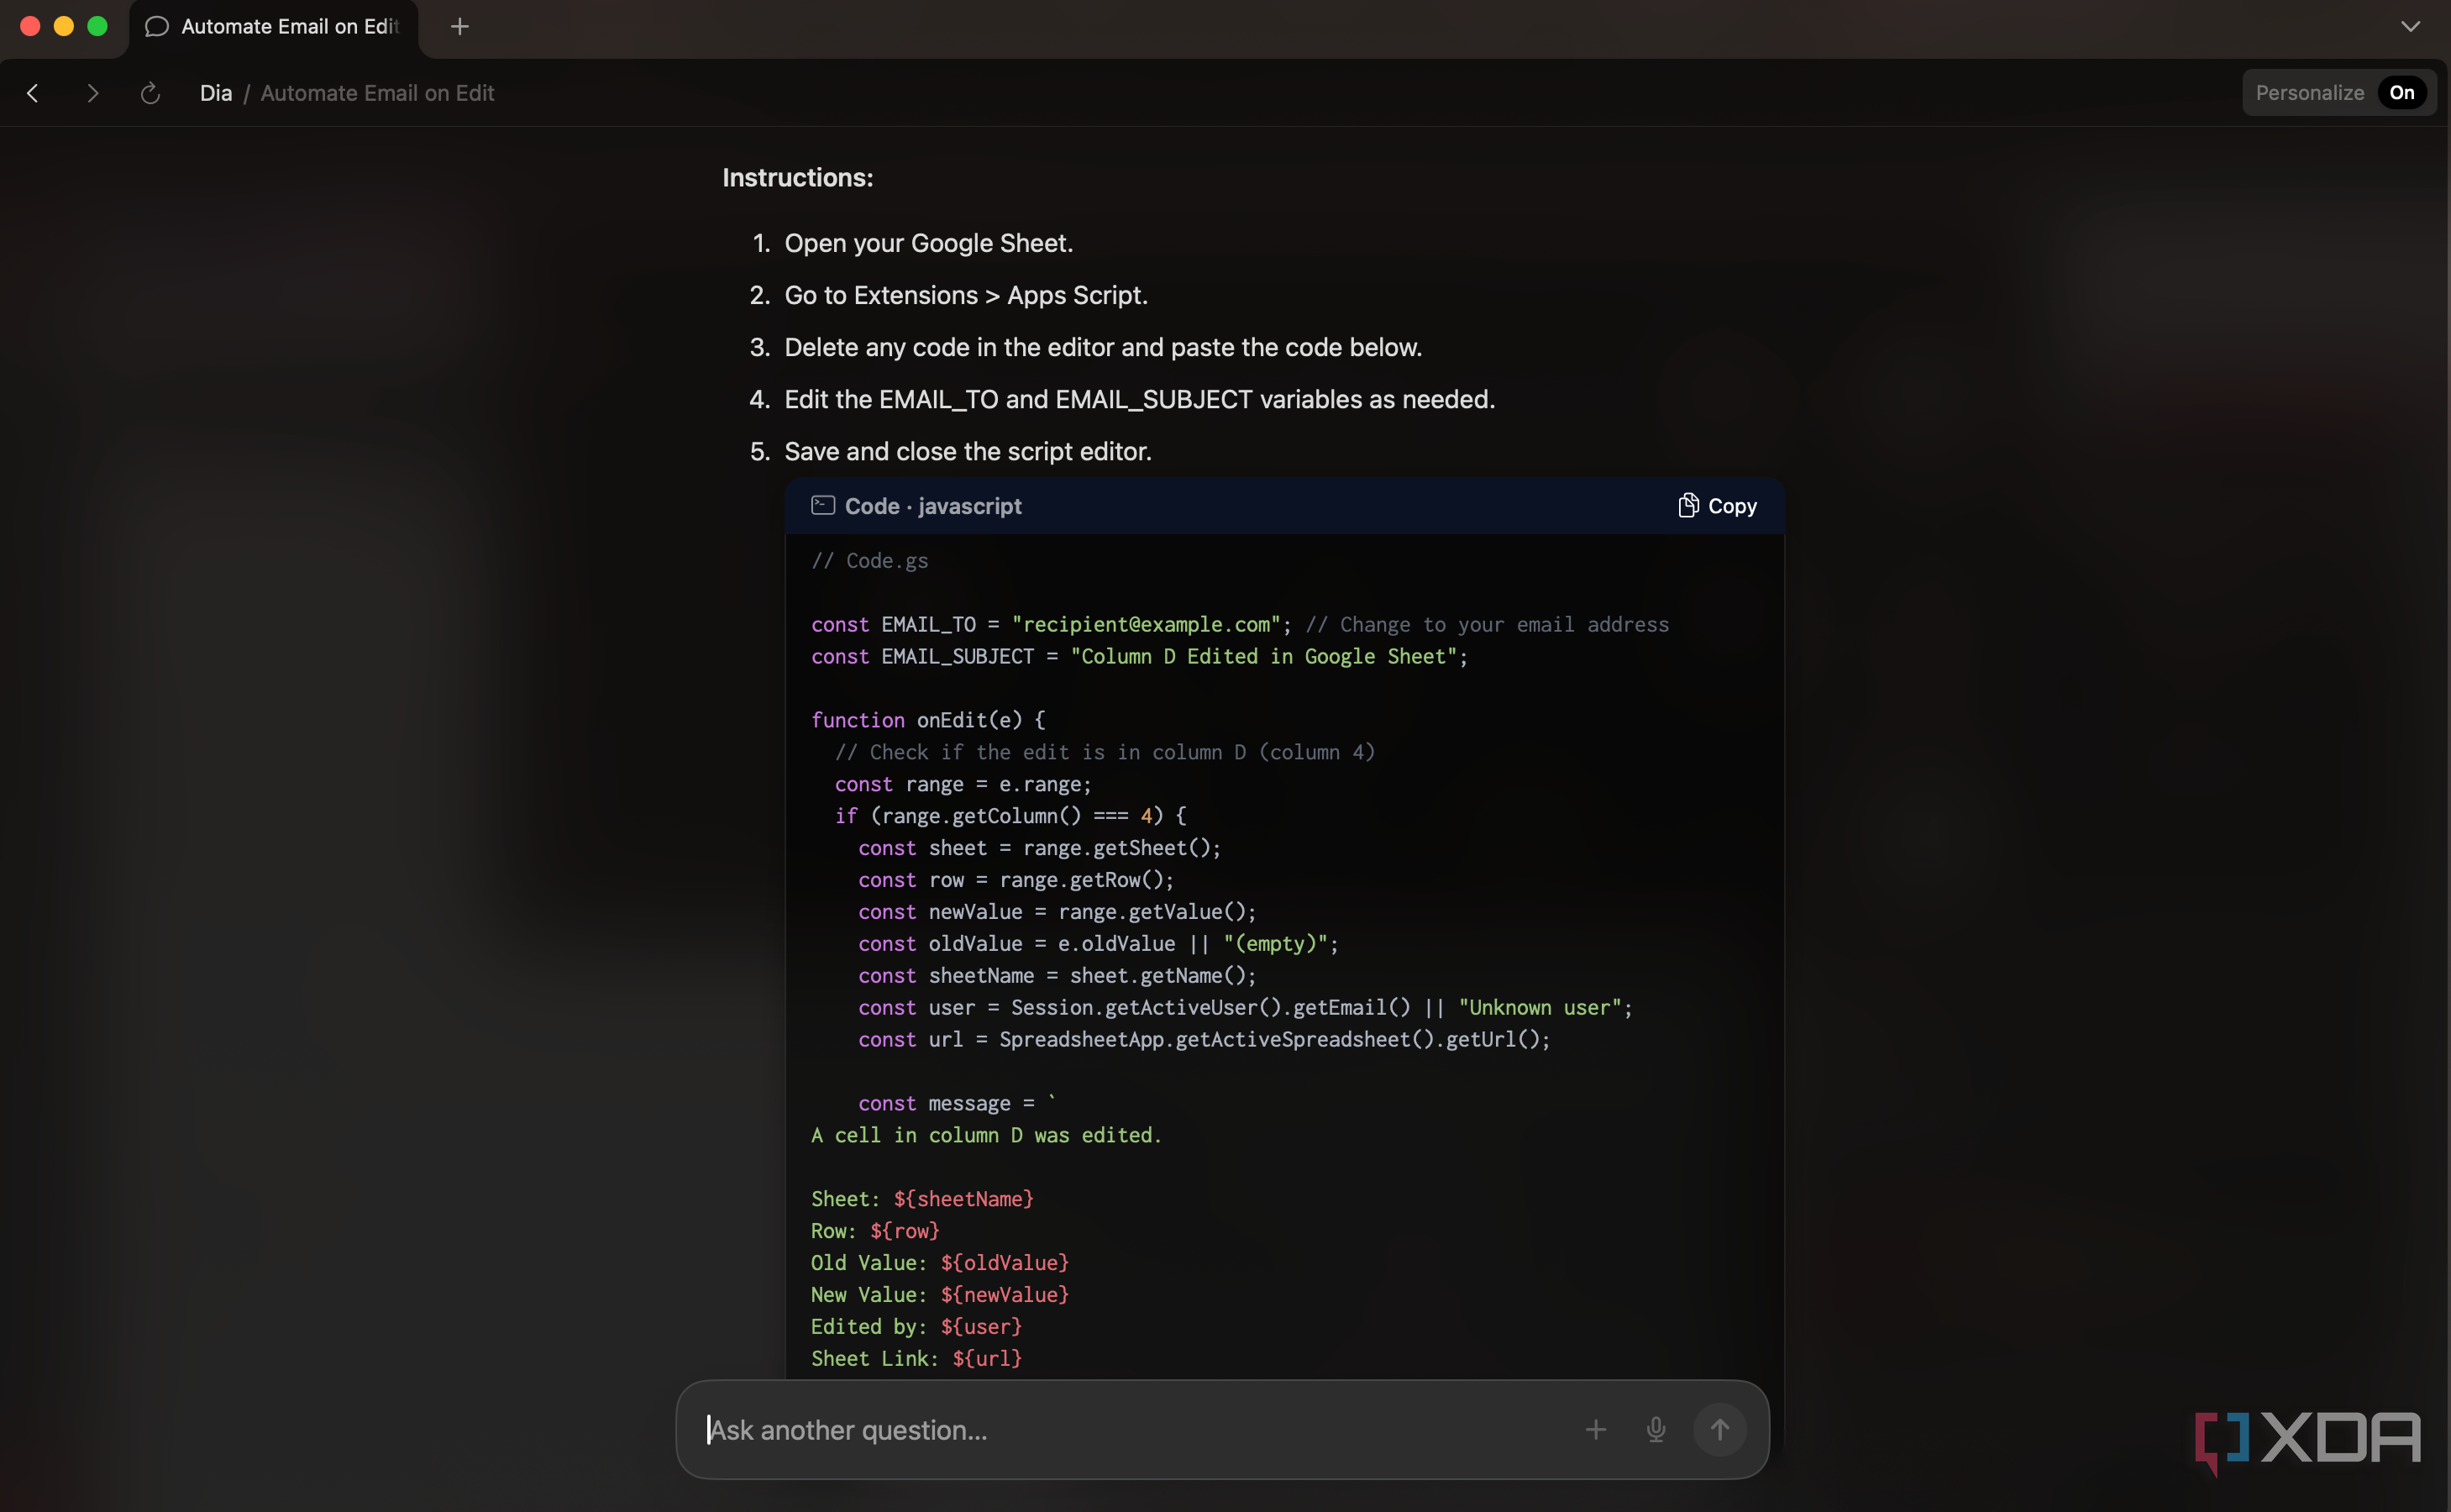The height and width of the screenshot is (1512, 2451).
Task: Go back with the back arrow
Action: pos(33,93)
